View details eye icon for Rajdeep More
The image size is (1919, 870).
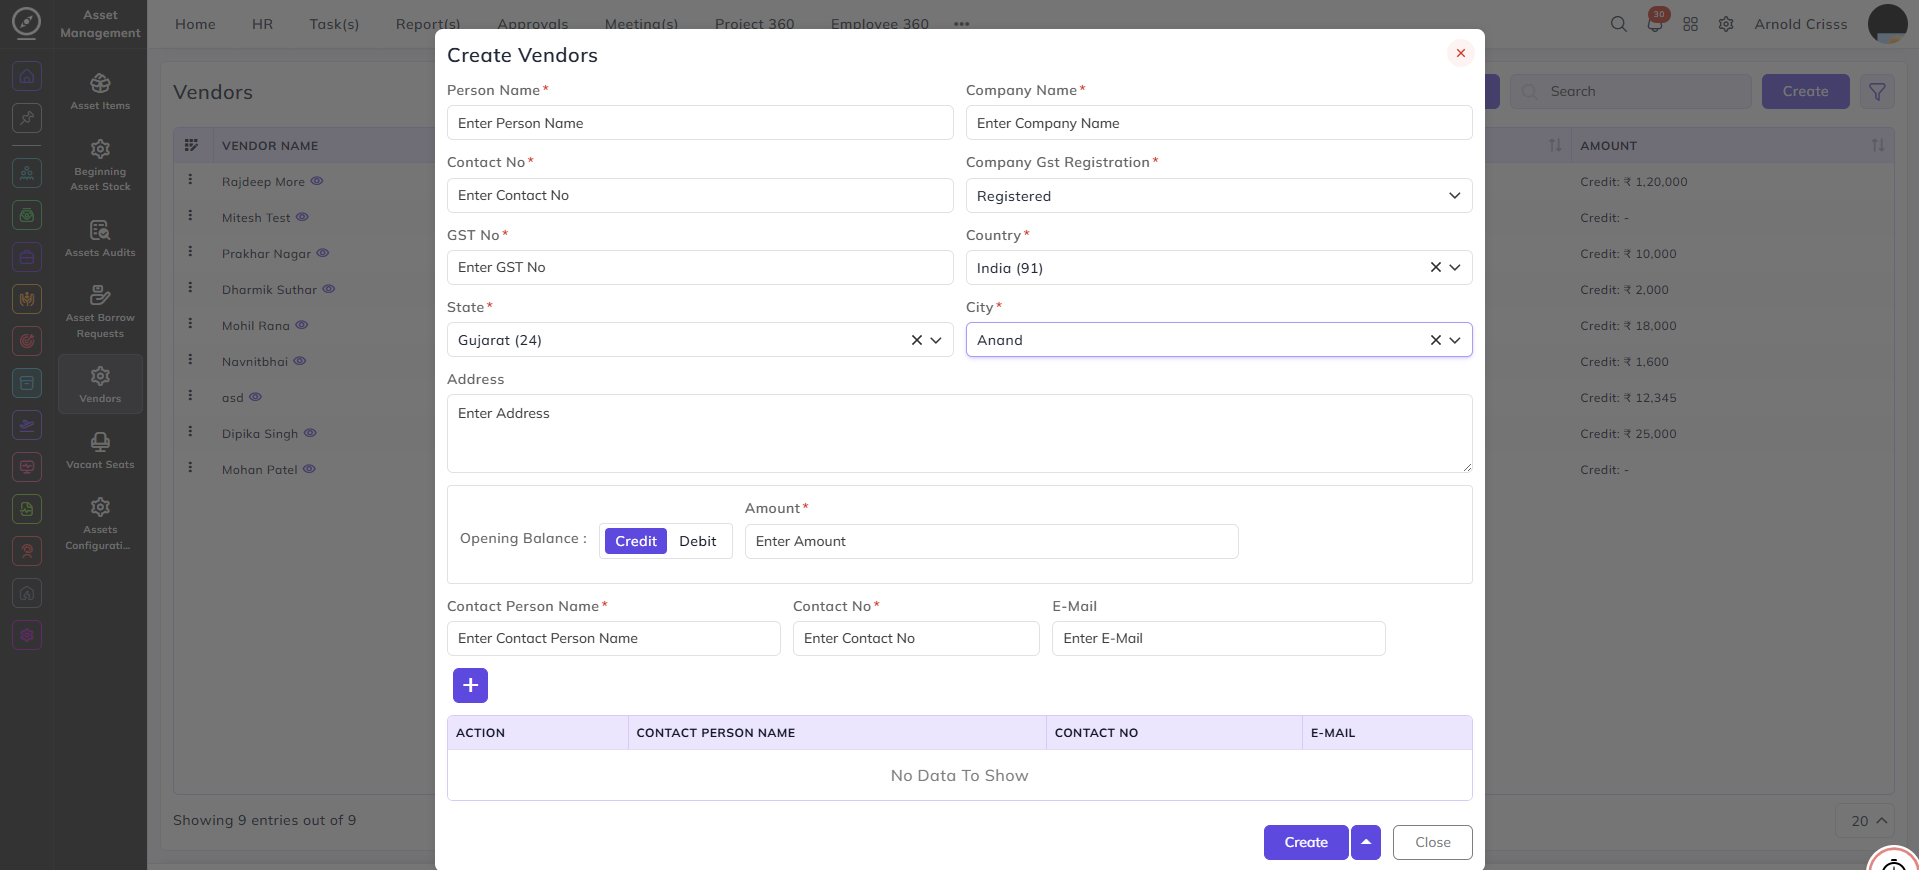point(317,181)
